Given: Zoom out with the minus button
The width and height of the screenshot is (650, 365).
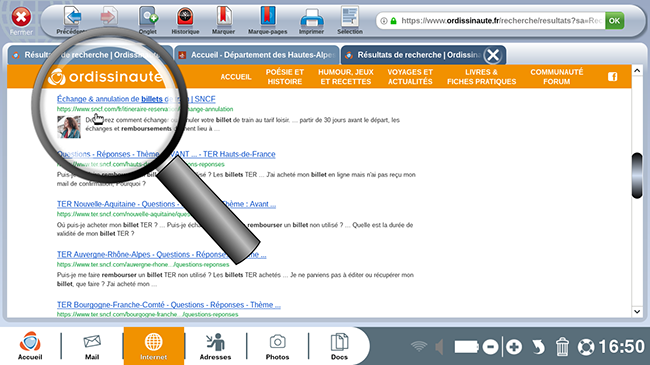Looking at the screenshot, I should 490,347.
